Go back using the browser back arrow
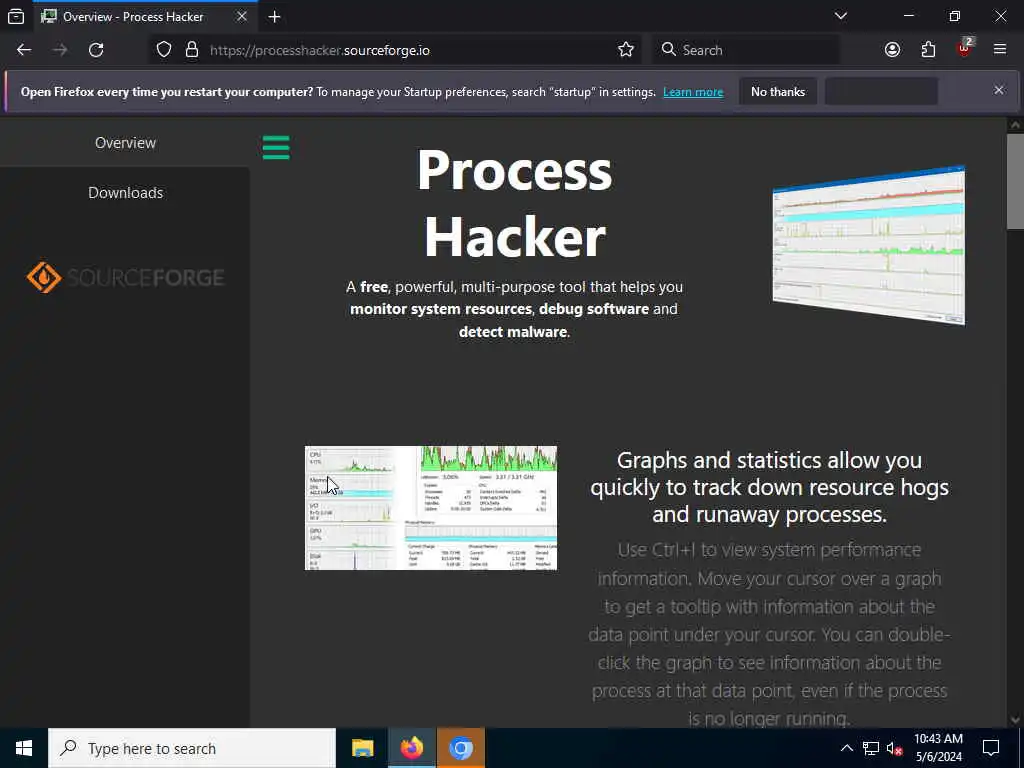 click(x=24, y=50)
